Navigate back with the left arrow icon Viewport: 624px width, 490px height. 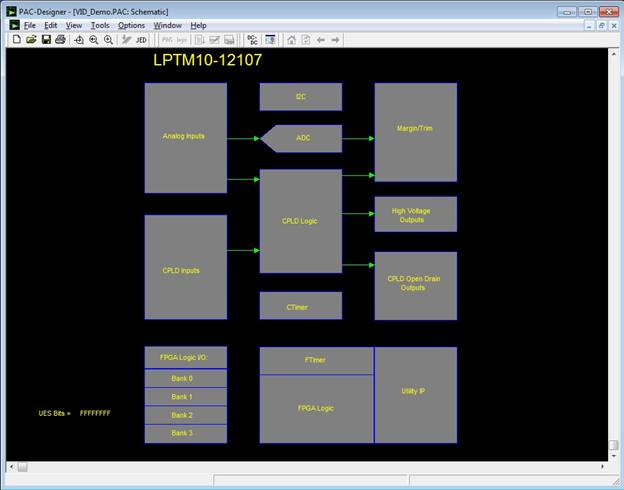[321, 40]
